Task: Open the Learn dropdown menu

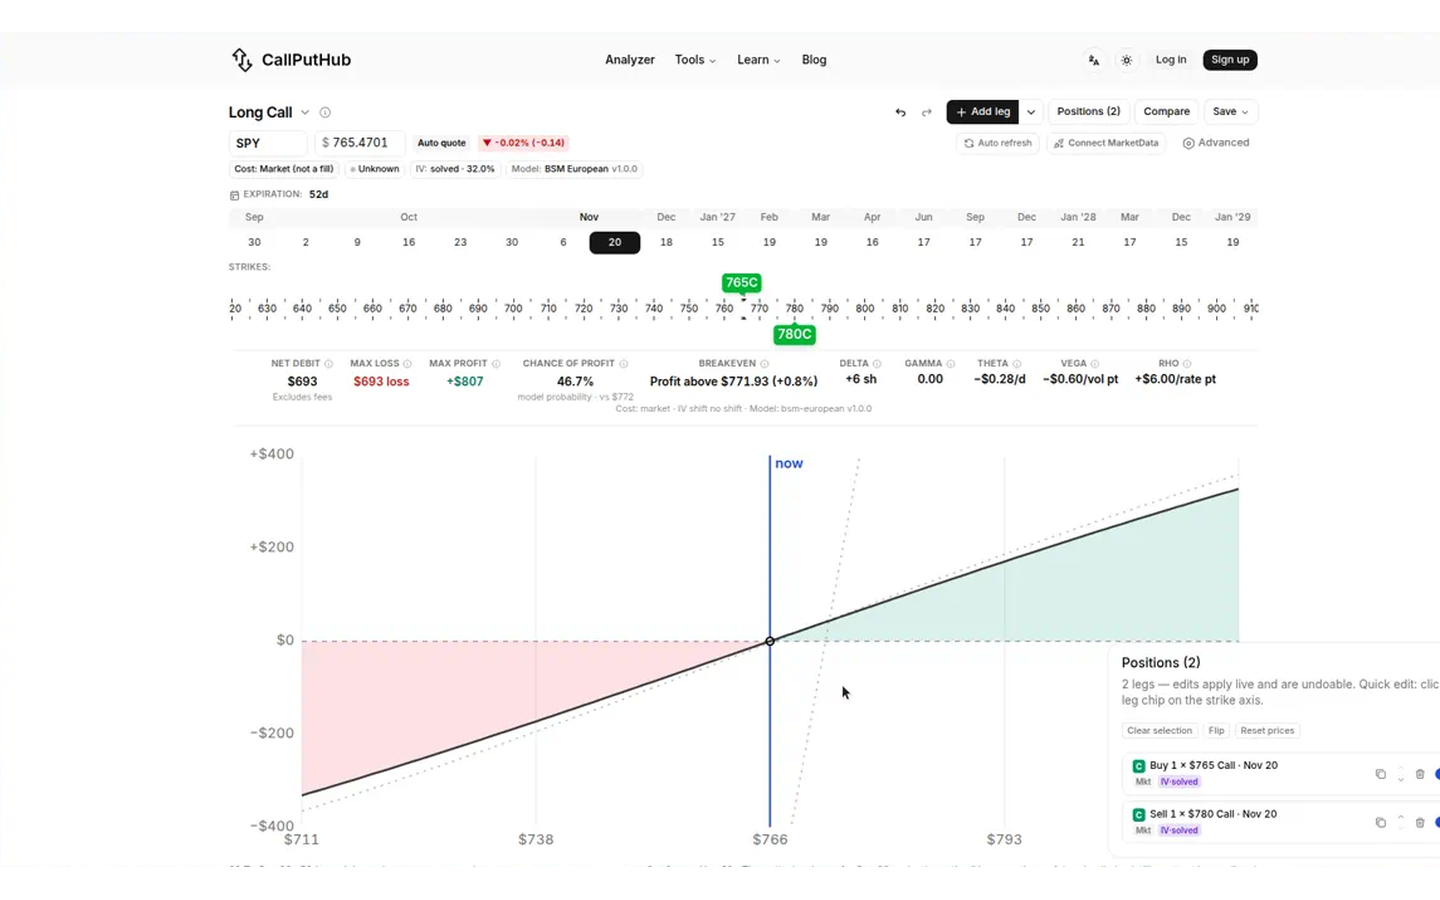Action: click(758, 60)
